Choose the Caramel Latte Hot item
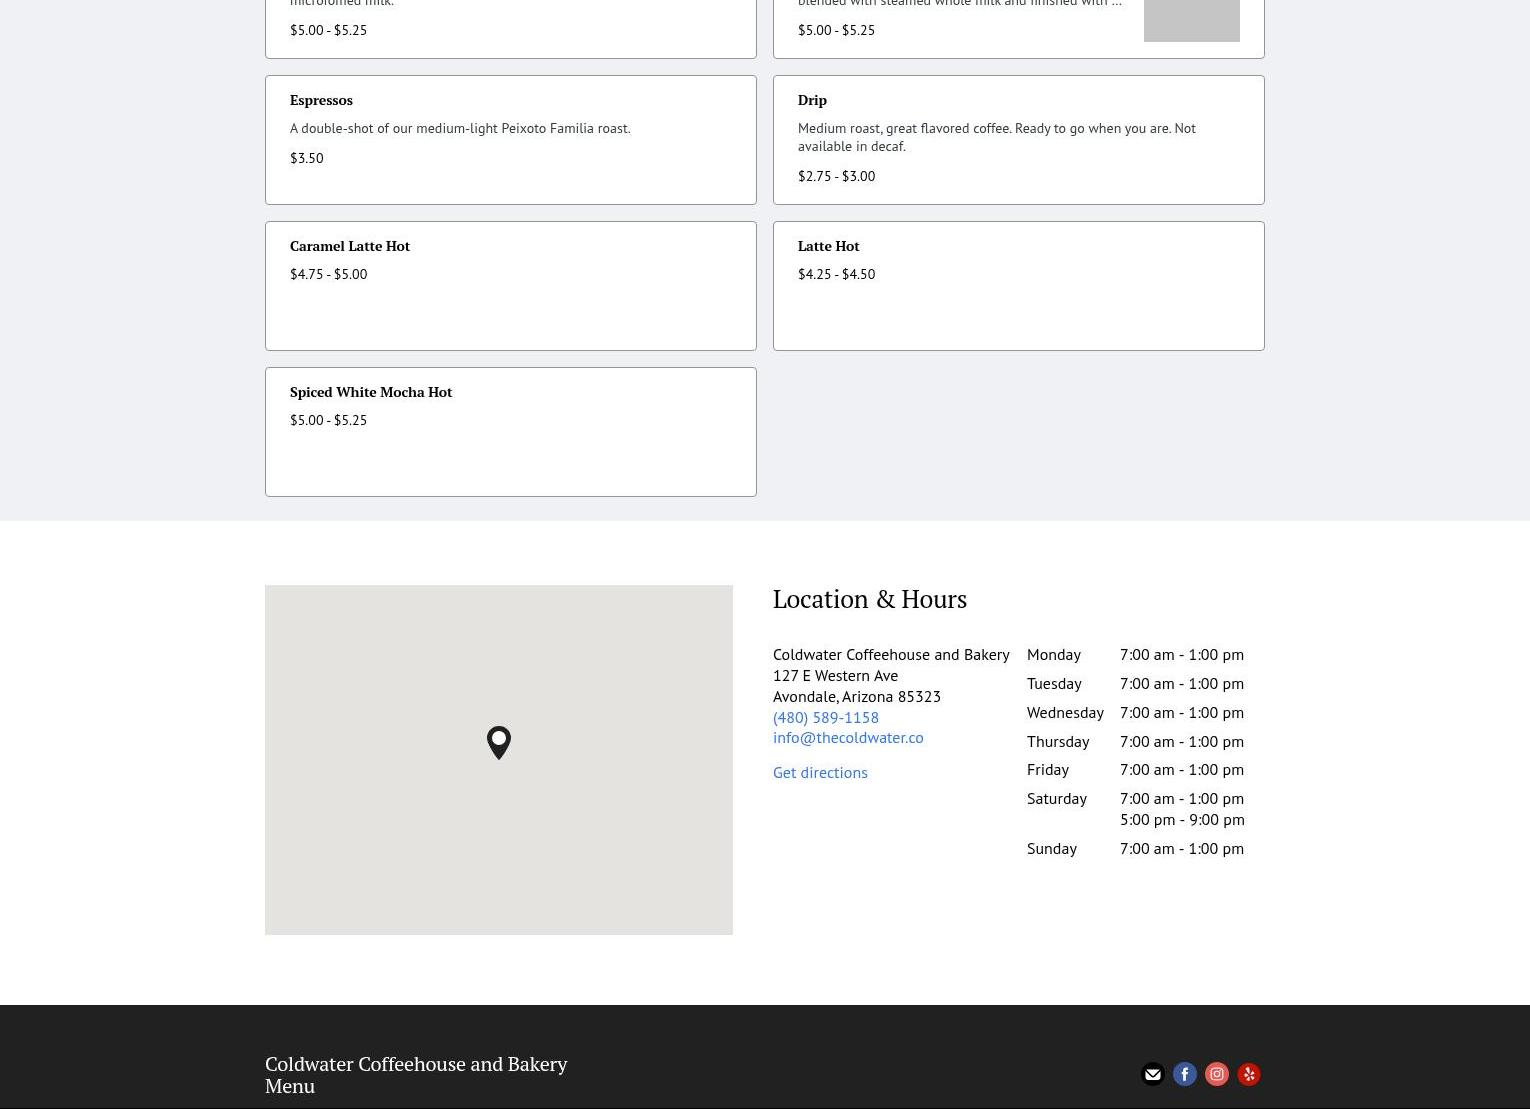 [x=510, y=286]
